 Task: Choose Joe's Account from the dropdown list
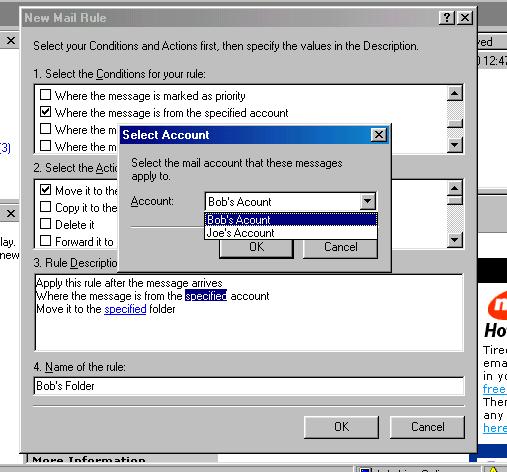pyautogui.click(x=291, y=233)
